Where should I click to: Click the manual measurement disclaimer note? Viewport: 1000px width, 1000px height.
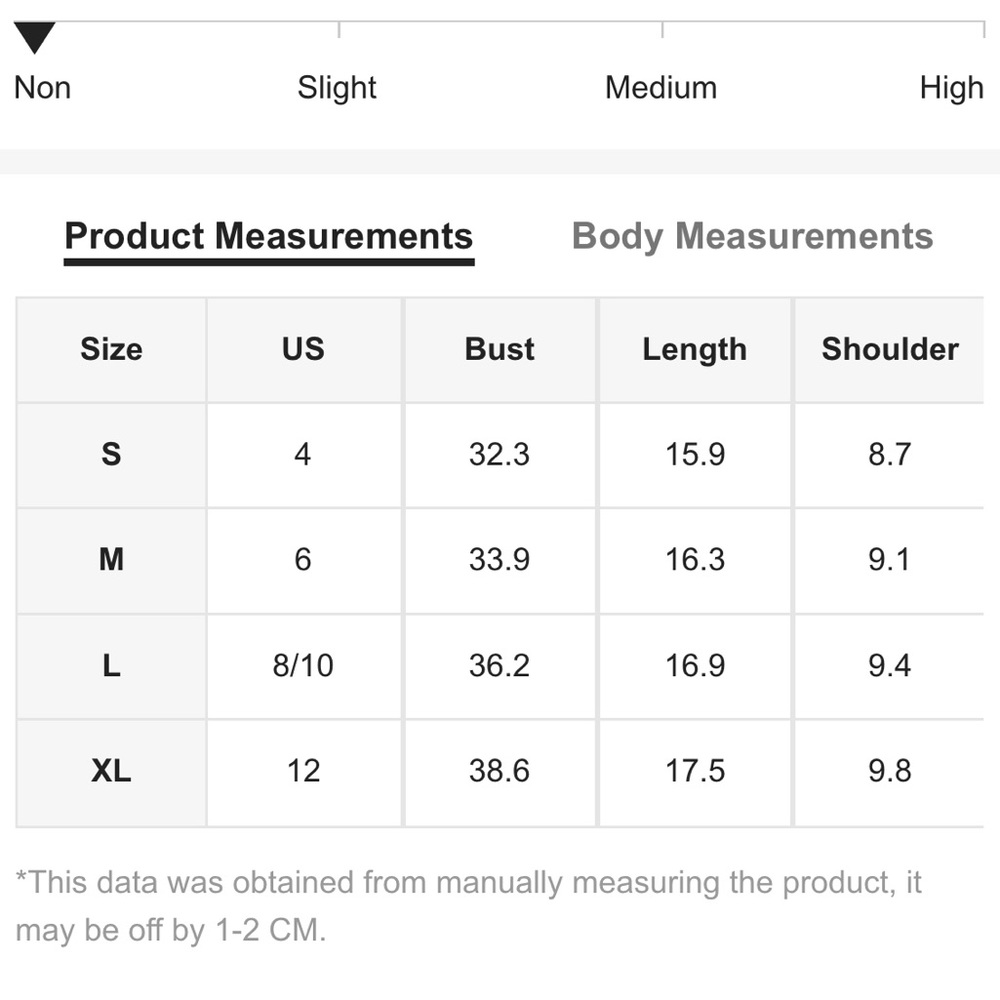coord(468,907)
